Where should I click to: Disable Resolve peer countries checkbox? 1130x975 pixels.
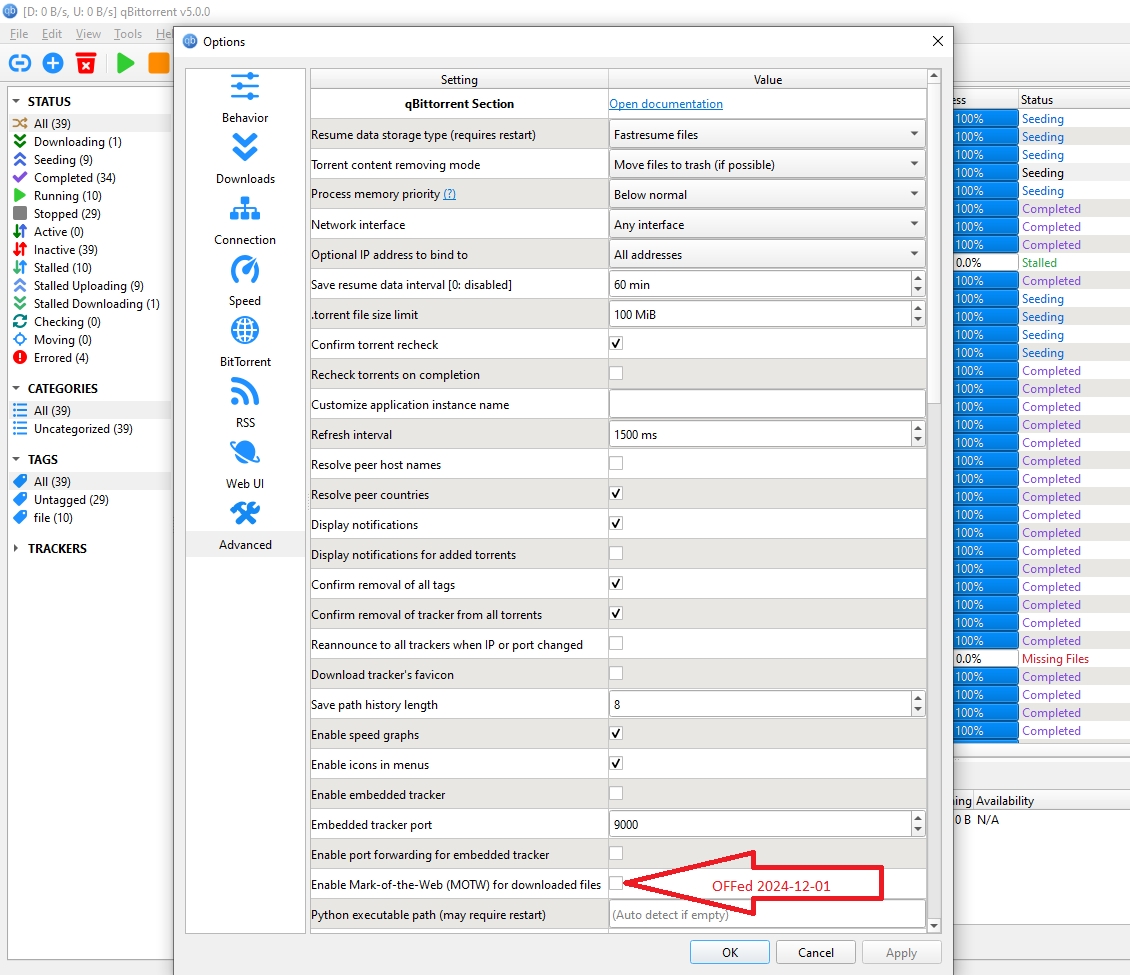[616, 494]
